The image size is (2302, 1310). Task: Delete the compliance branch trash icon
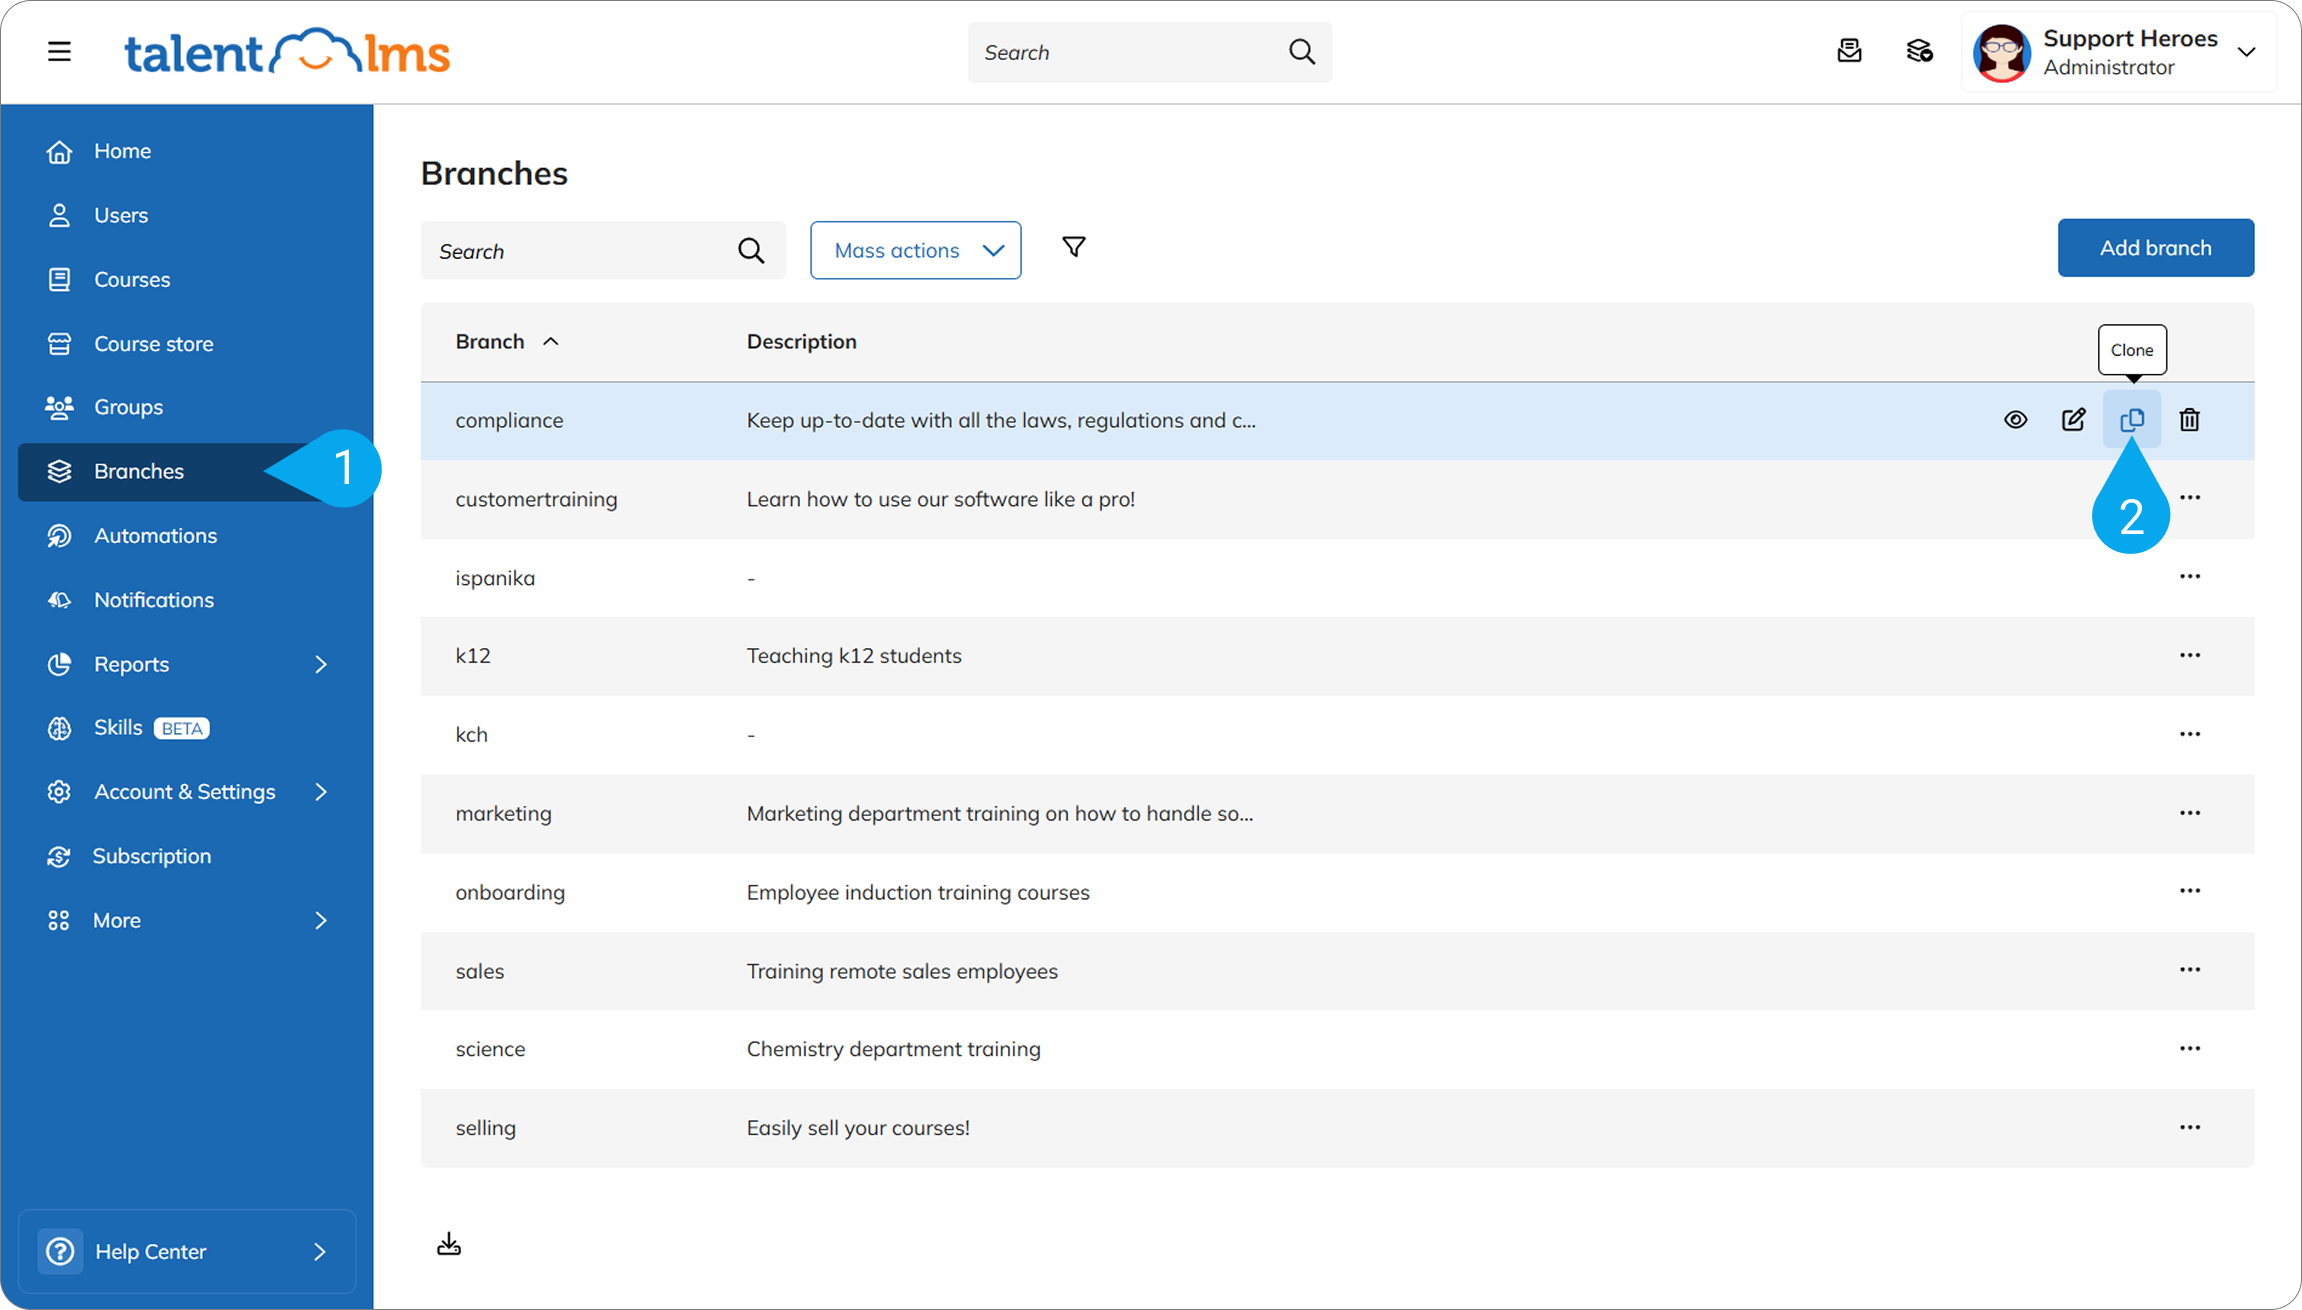point(2189,420)
